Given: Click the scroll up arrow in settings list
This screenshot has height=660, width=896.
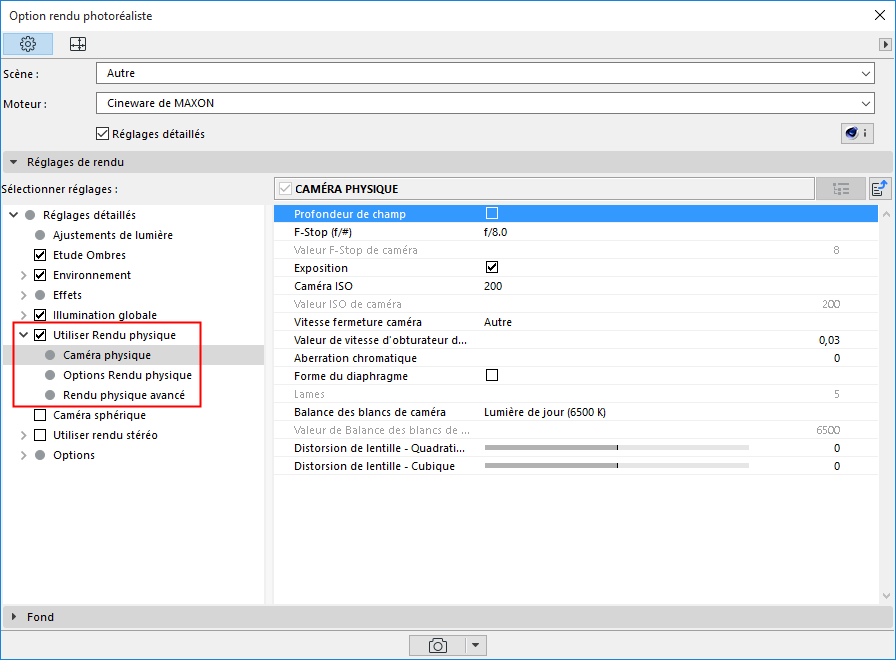Looking at the screenshot, I should pyautogui.click(x=886, y=214).
